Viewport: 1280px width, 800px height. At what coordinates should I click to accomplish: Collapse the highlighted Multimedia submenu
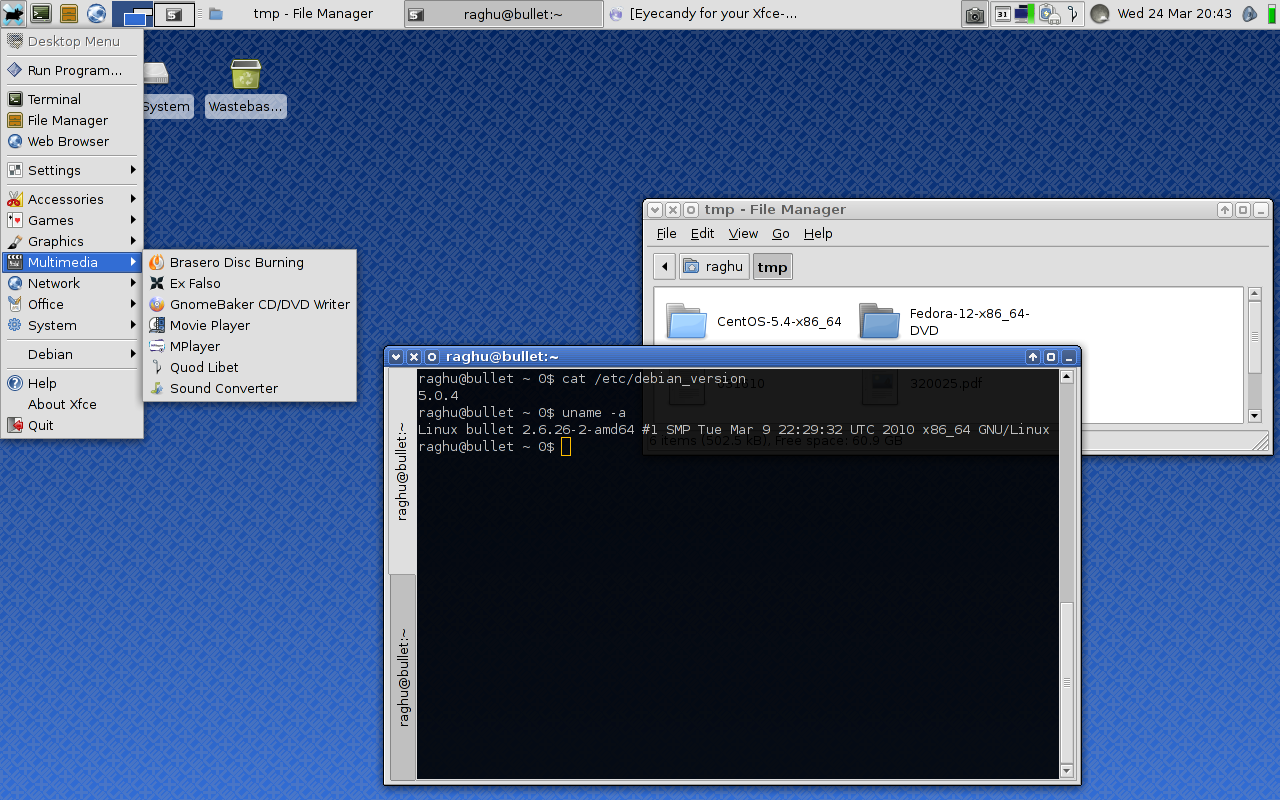[72, 262]
